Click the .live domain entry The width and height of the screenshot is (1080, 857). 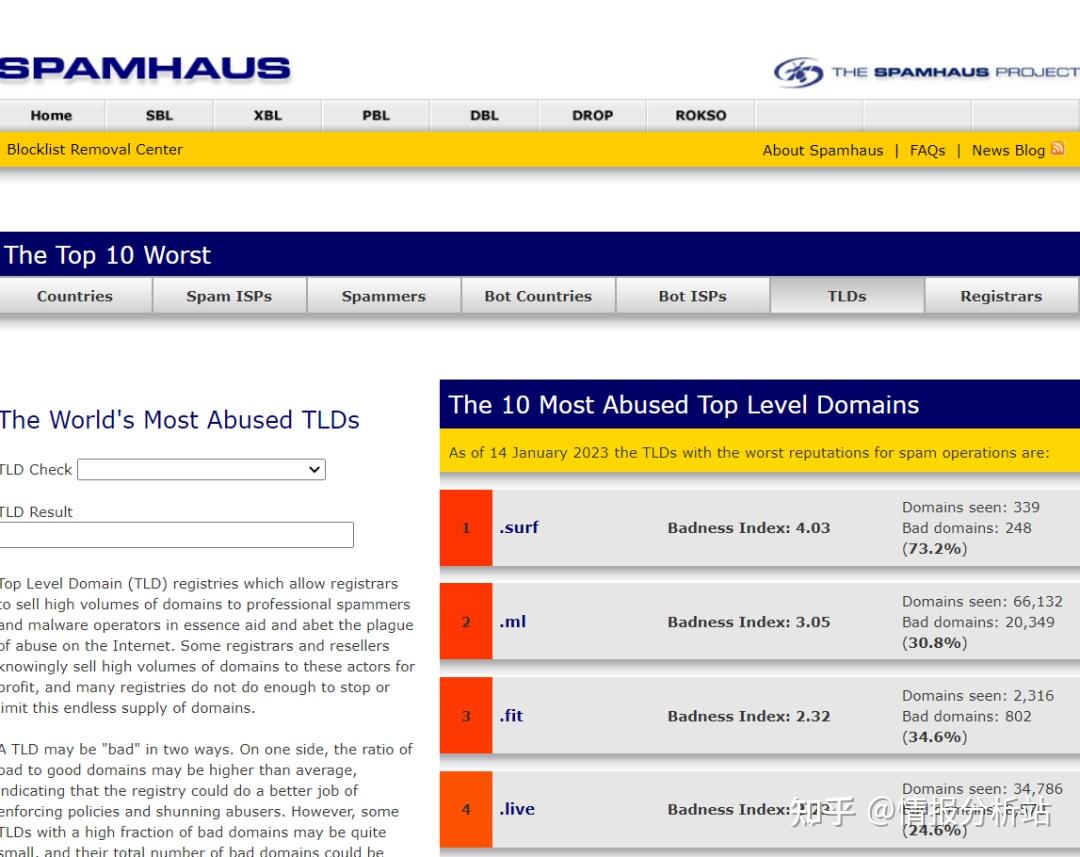pos(517,809)
